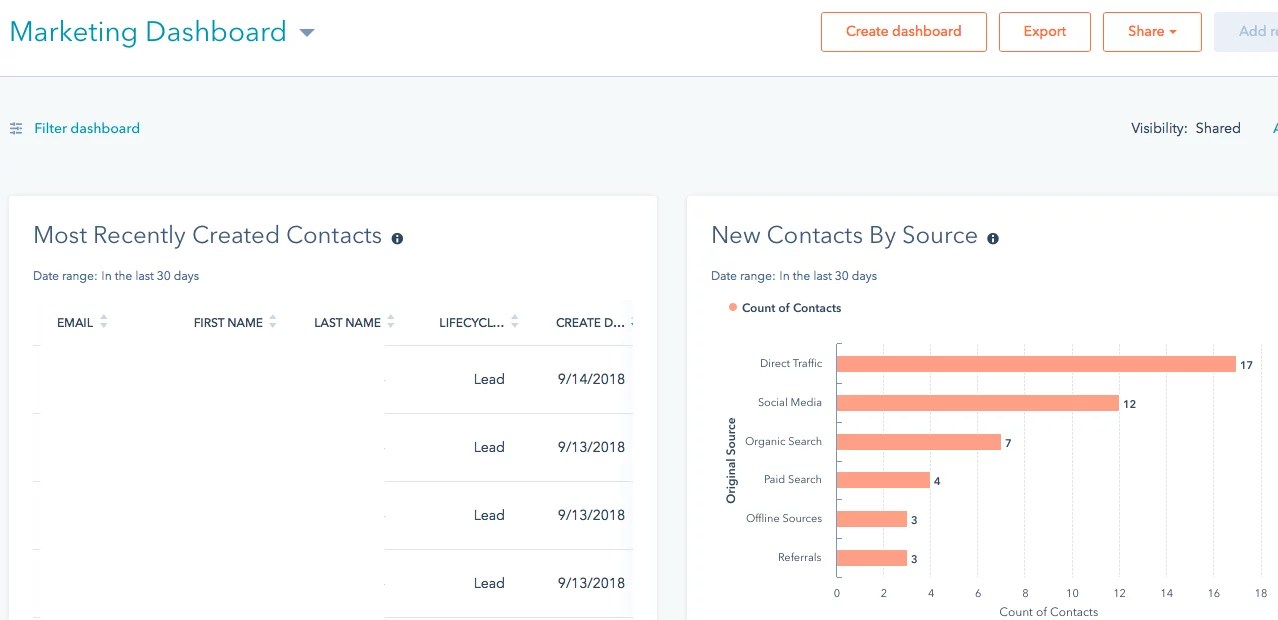1278x620 pixels.
Task: Sort the table by FIRST NAME
Action: (x=273, y=322)
